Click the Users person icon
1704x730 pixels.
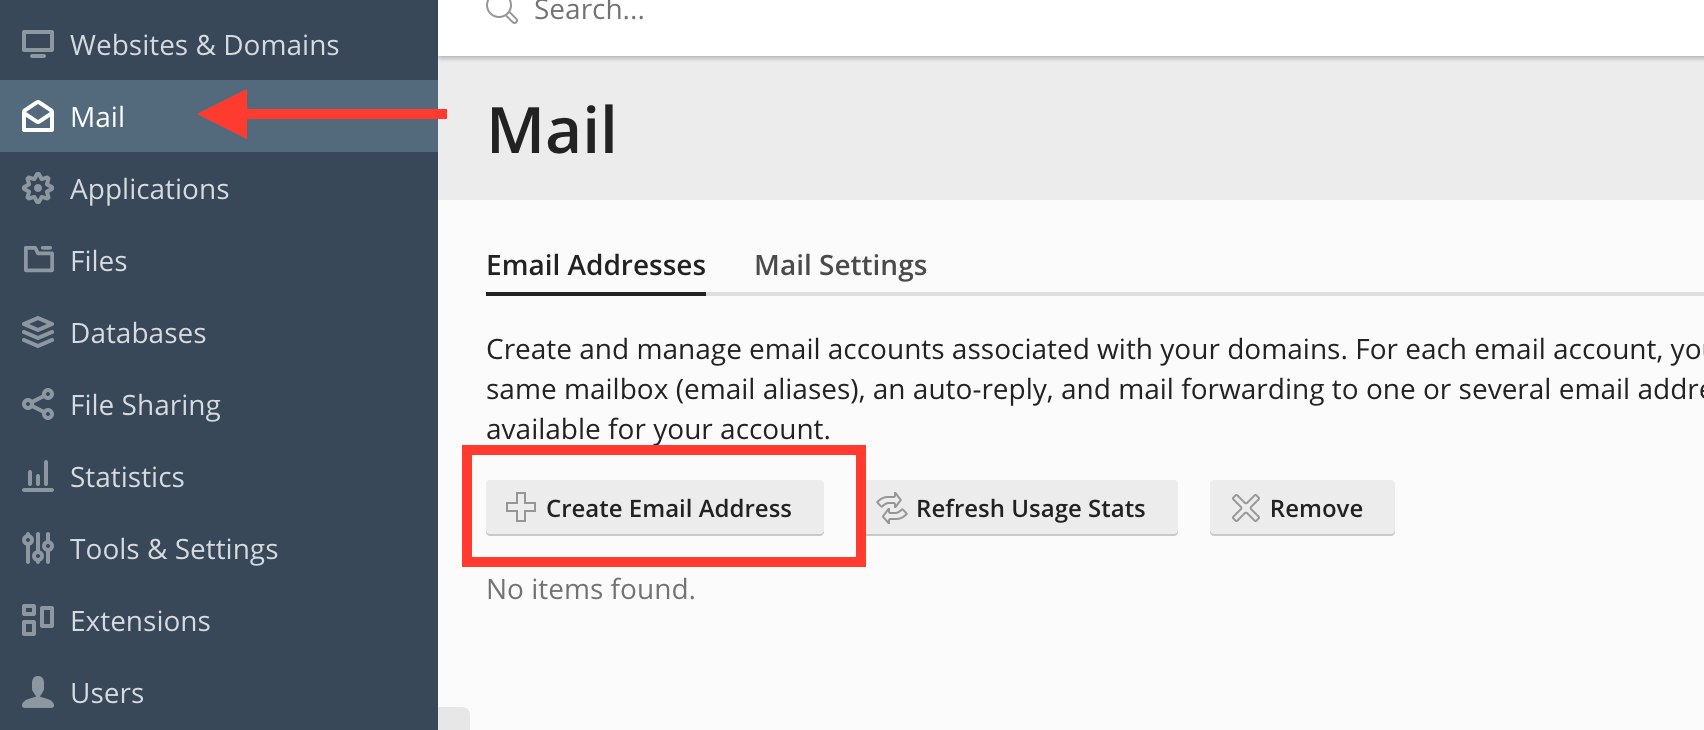38,692
